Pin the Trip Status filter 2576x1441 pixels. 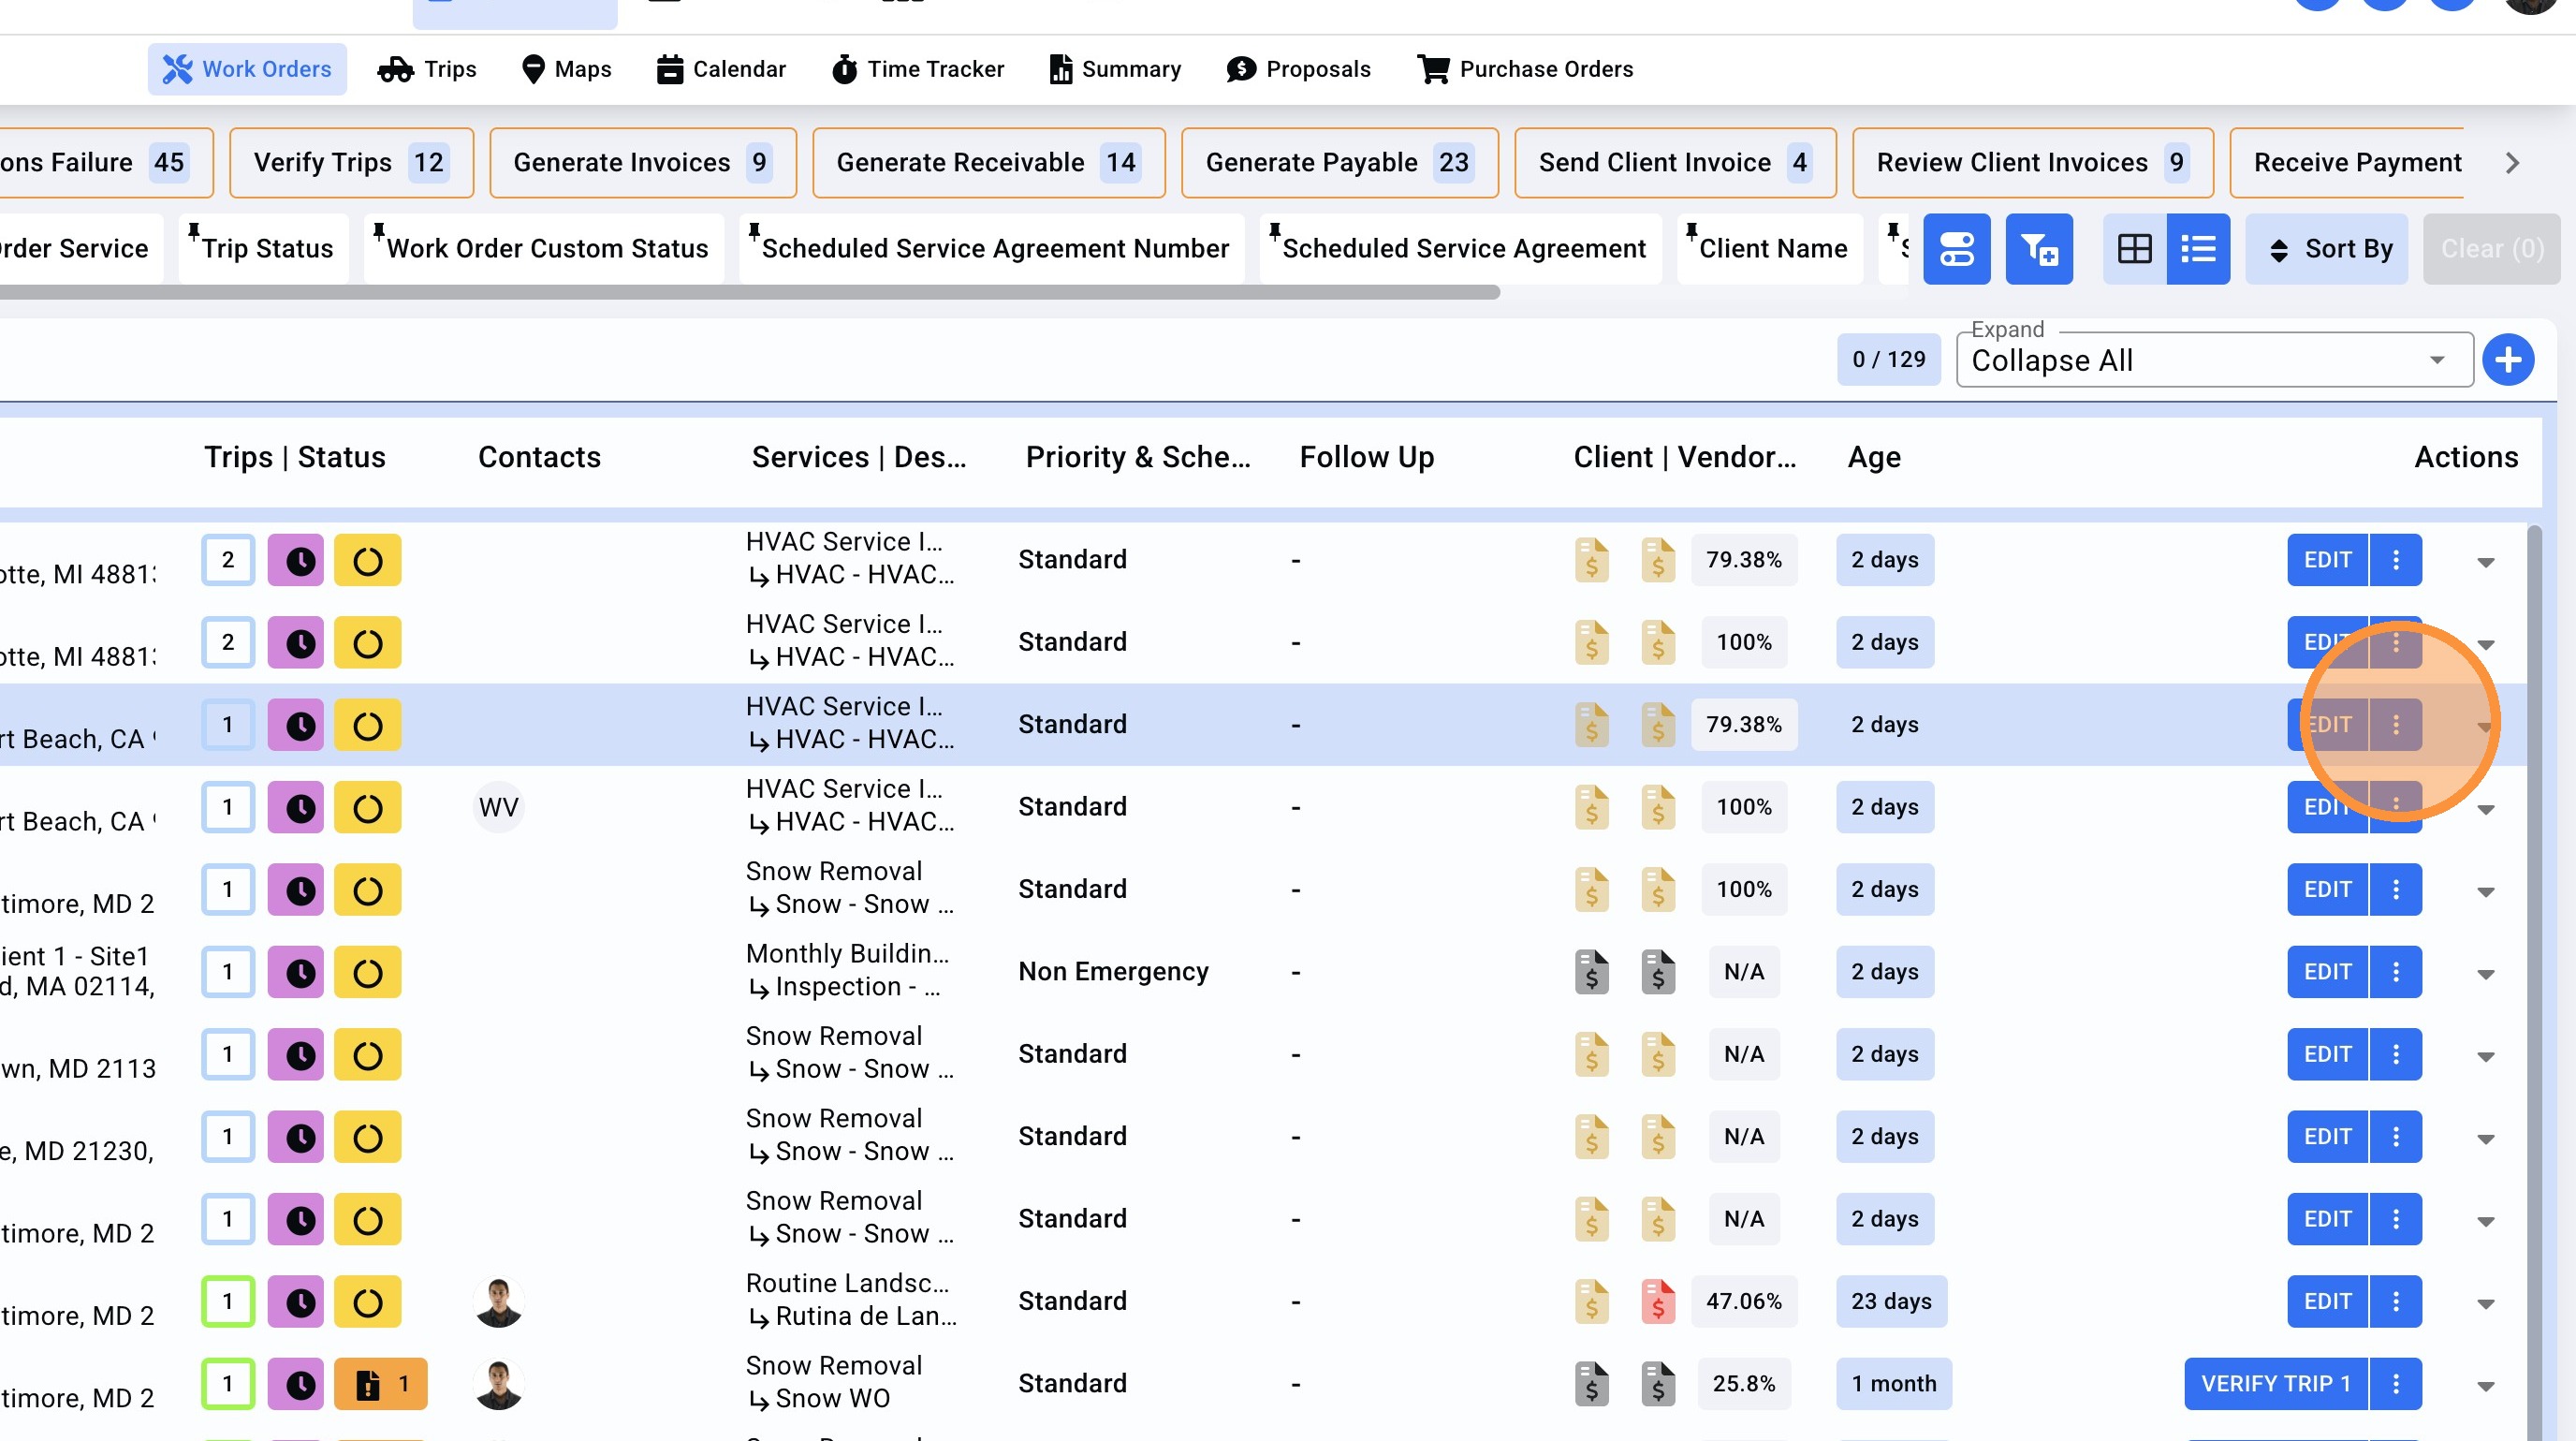click(194, 231)
